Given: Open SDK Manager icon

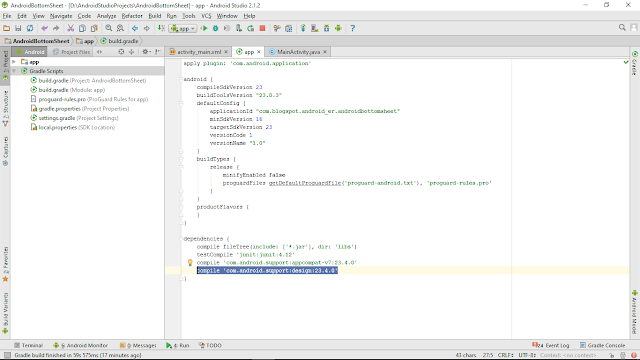Looking at the screenshot, I should tap(327, 28).
